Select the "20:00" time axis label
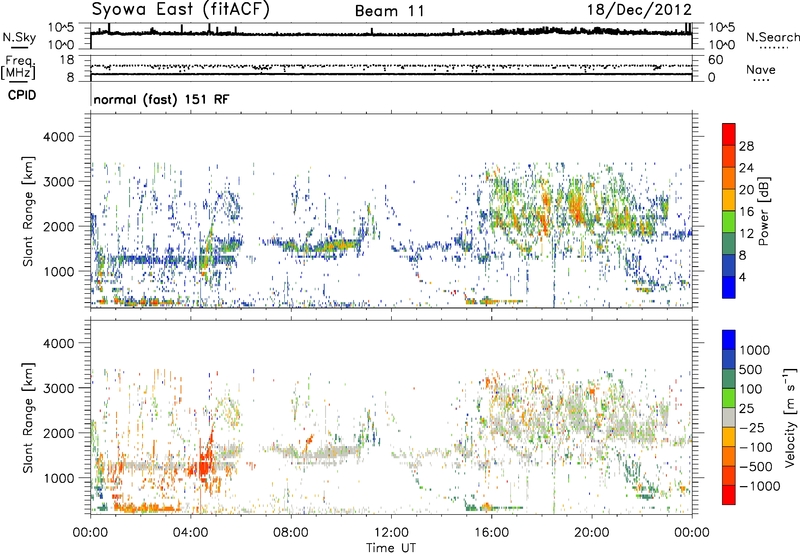 click(x=592, y=533)
